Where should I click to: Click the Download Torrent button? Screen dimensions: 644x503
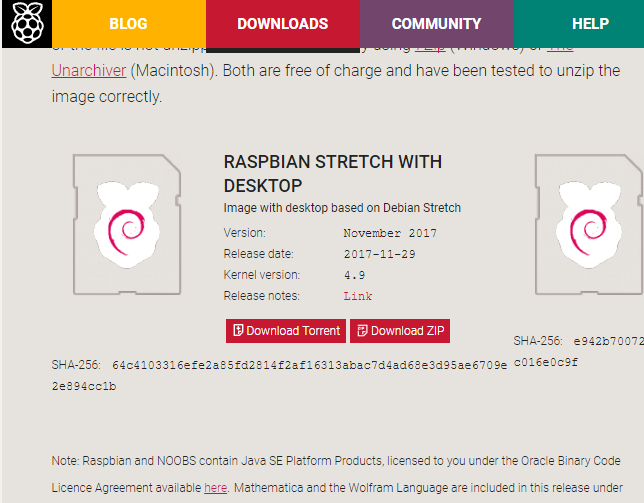point(286,331)
